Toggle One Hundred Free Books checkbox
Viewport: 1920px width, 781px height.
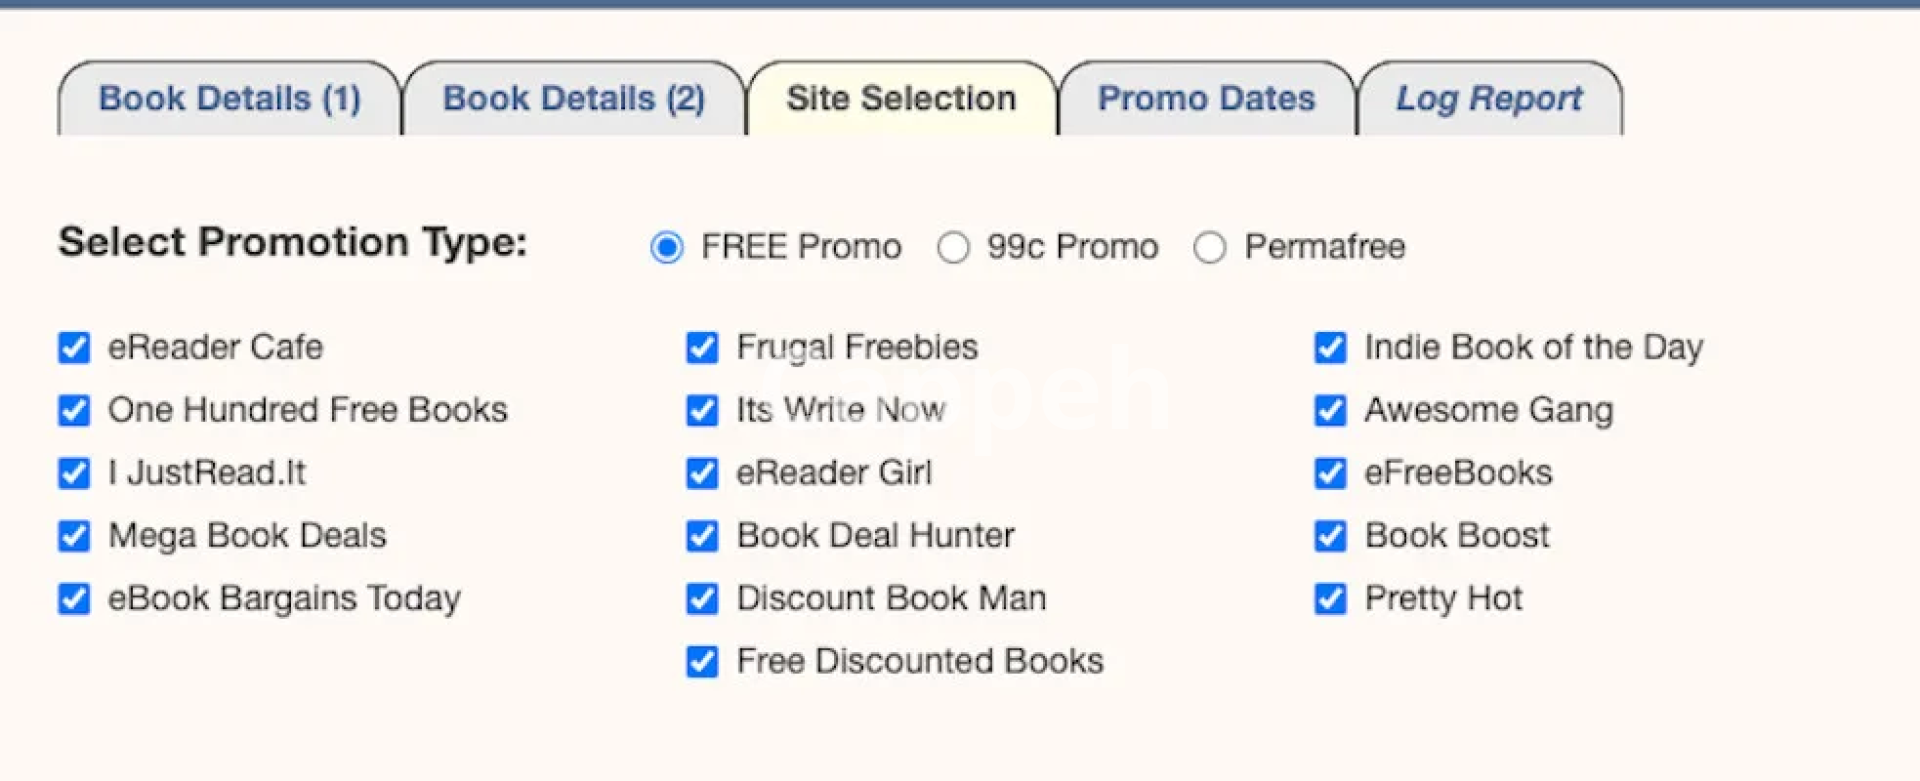point(74,410)
